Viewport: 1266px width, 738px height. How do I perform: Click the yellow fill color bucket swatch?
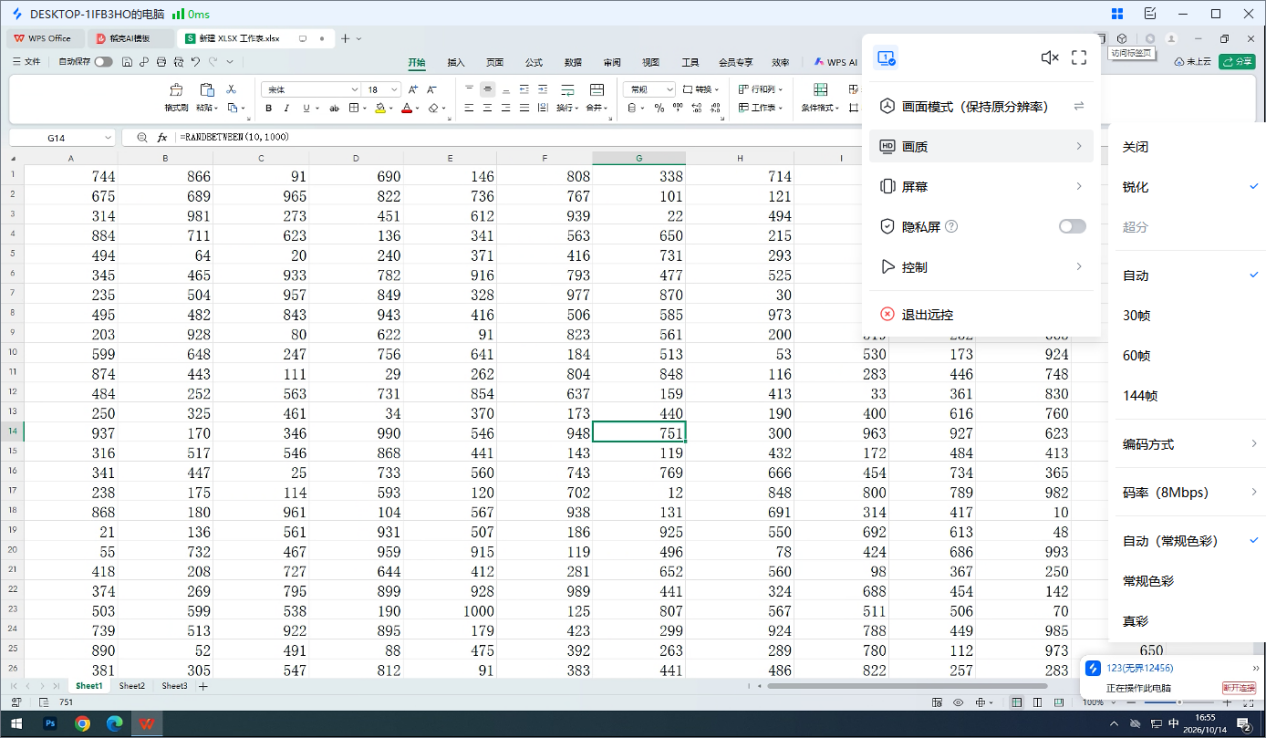(x=381, y=108)
